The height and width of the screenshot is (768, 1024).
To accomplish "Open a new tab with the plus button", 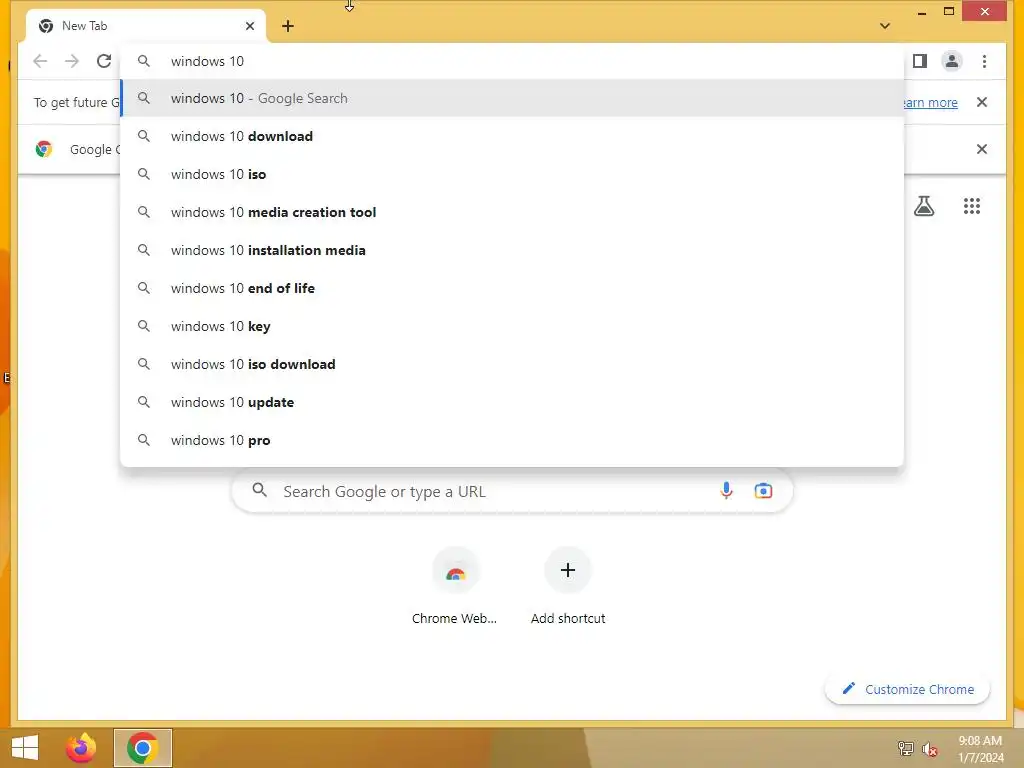I will point(288,26).
